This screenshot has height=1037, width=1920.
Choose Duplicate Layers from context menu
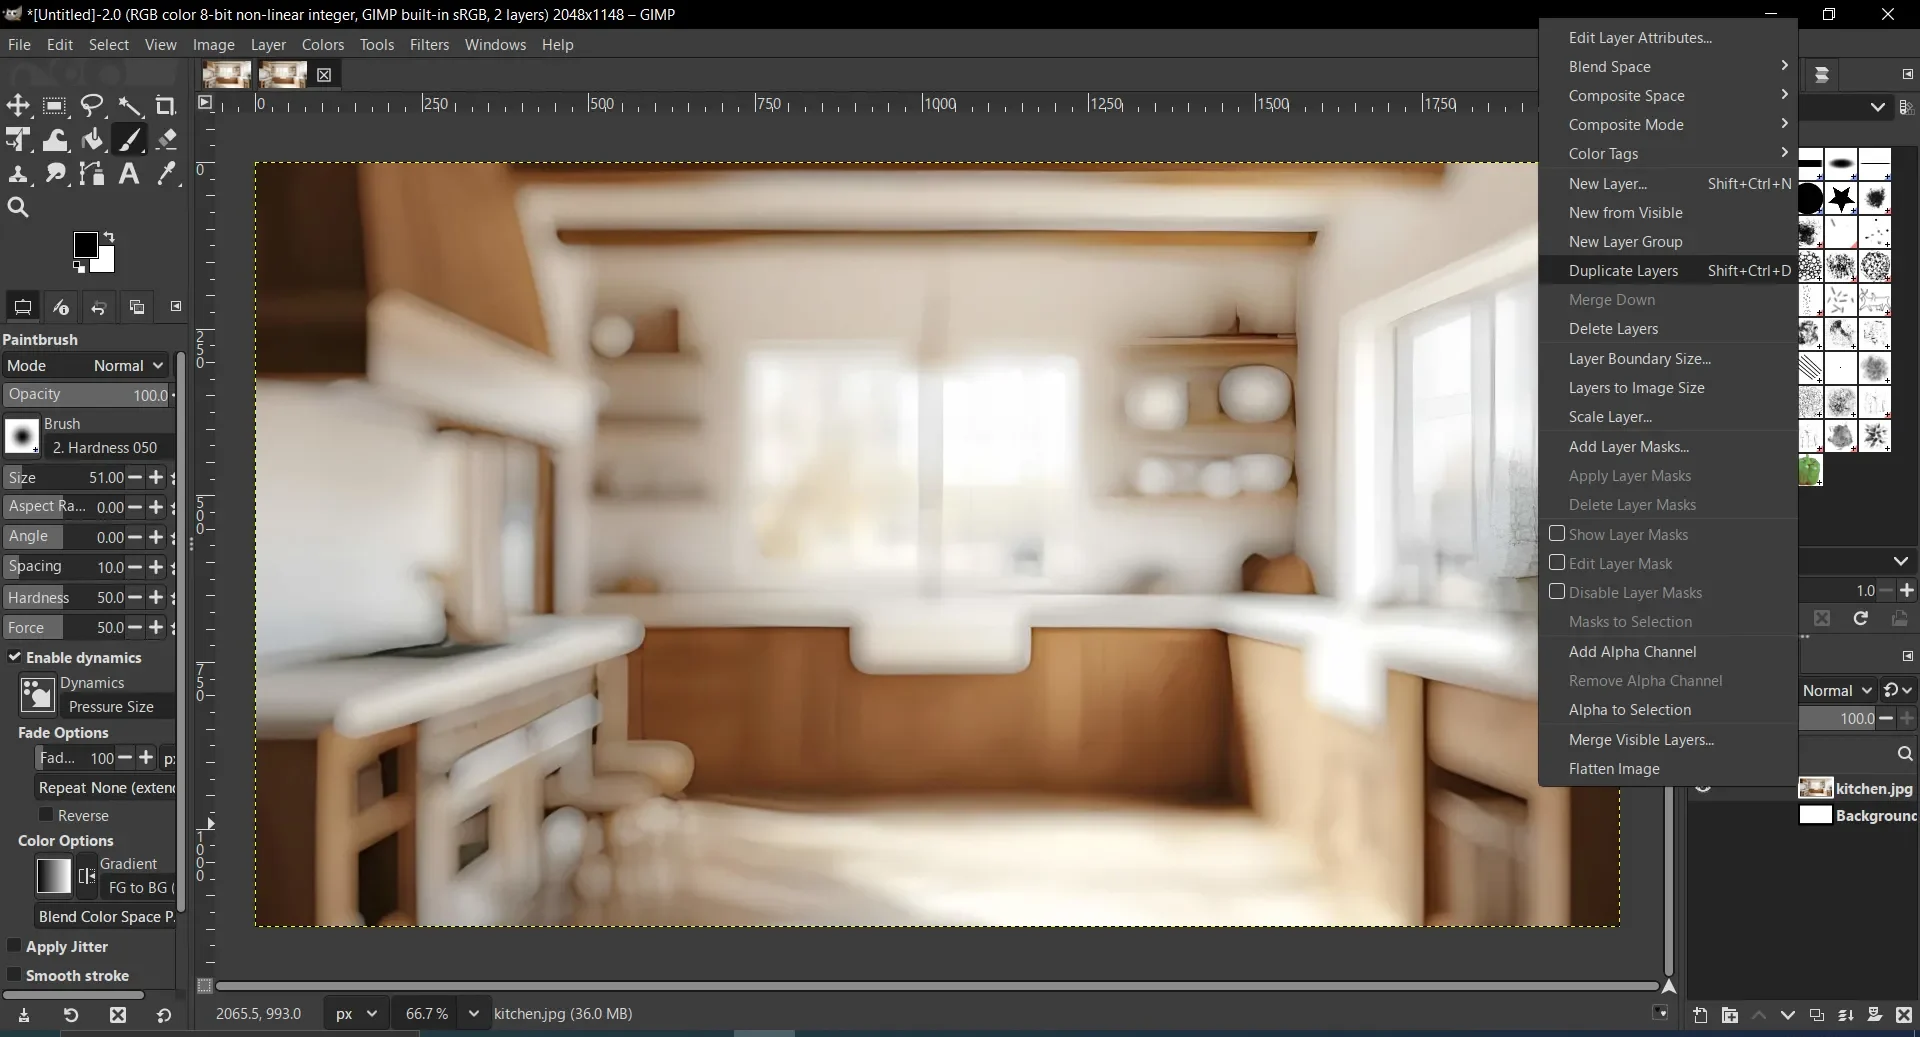pos(1668,270)
